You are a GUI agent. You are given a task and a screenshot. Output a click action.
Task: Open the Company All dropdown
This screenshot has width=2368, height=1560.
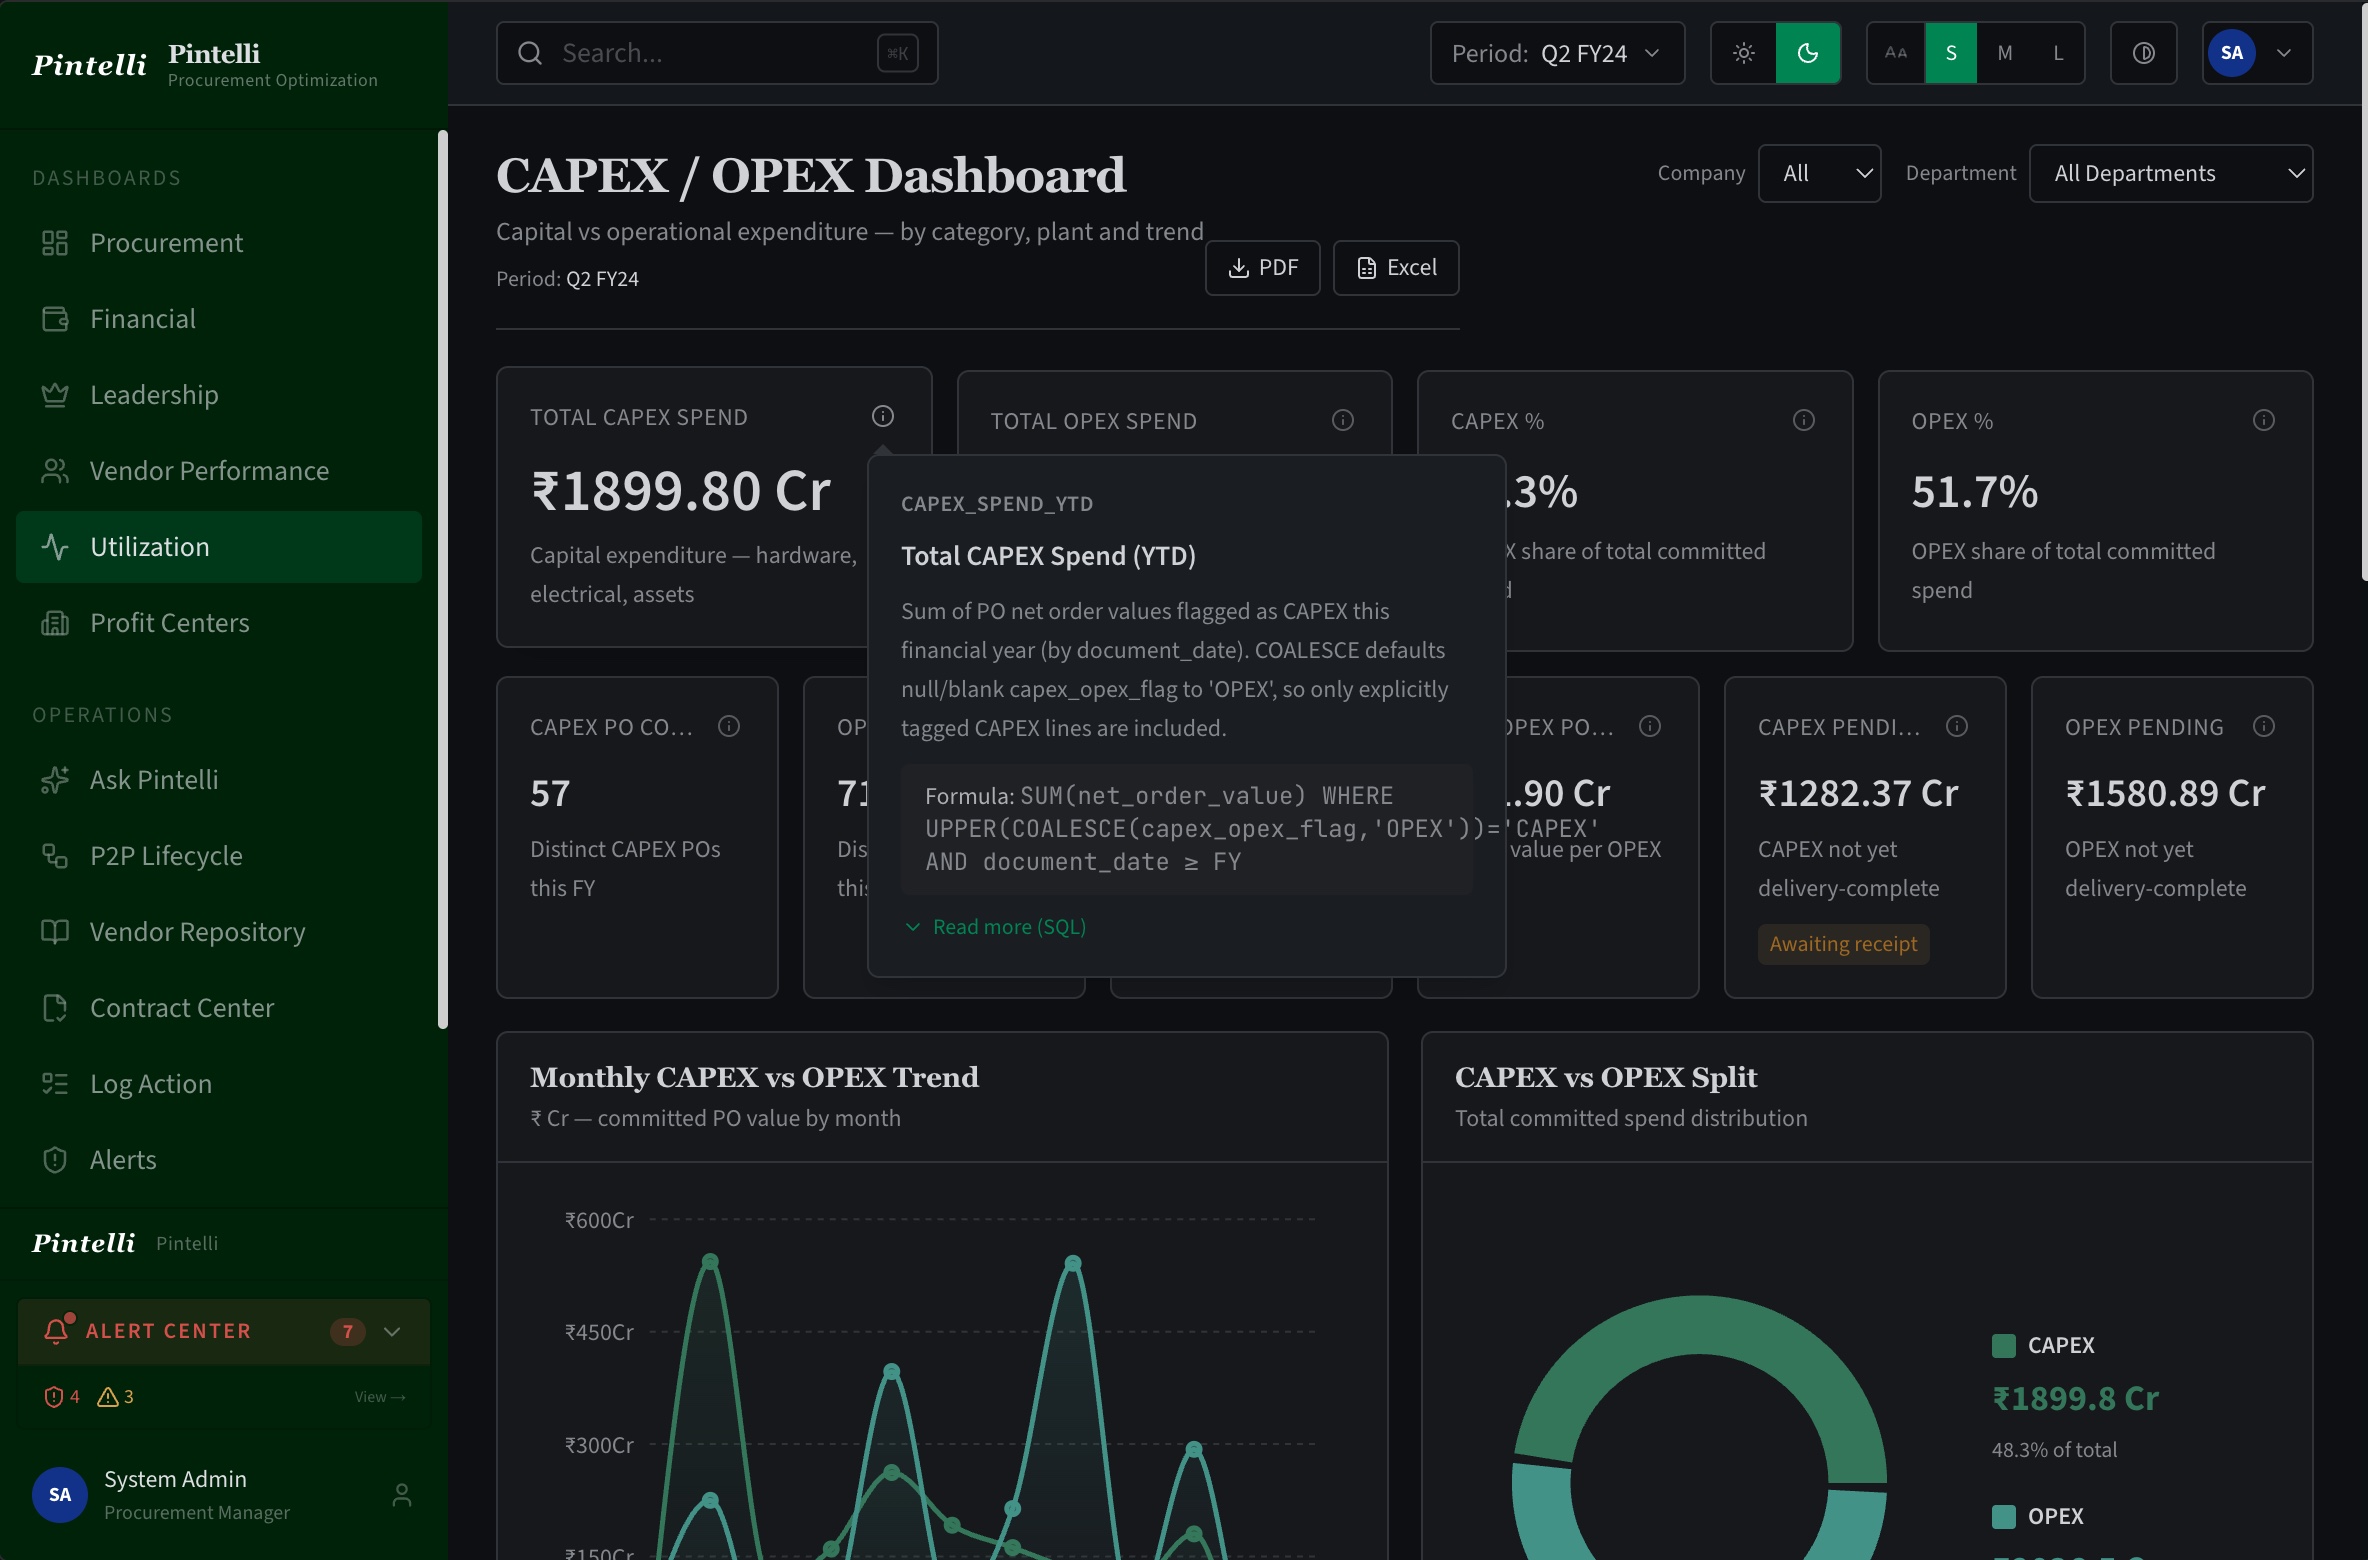click(1820, 173)
